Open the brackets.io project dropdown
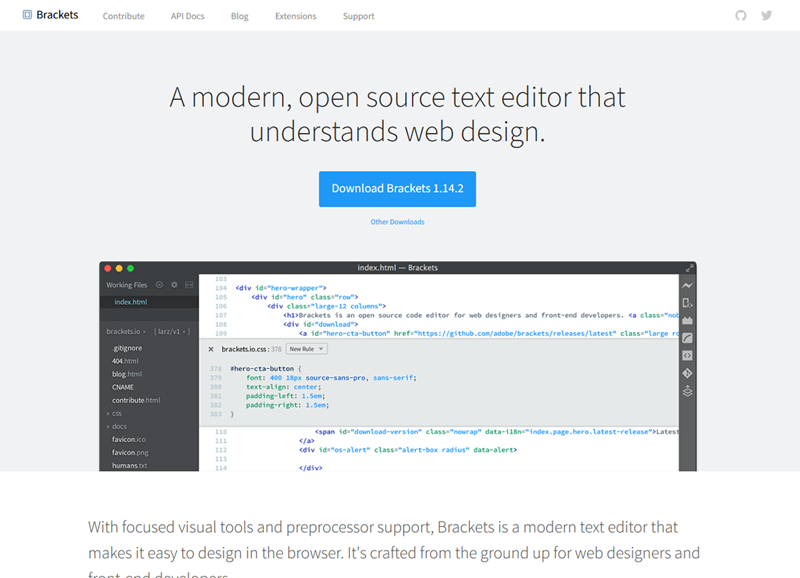This screenshot has height=578, width=800. click(126, 332)
